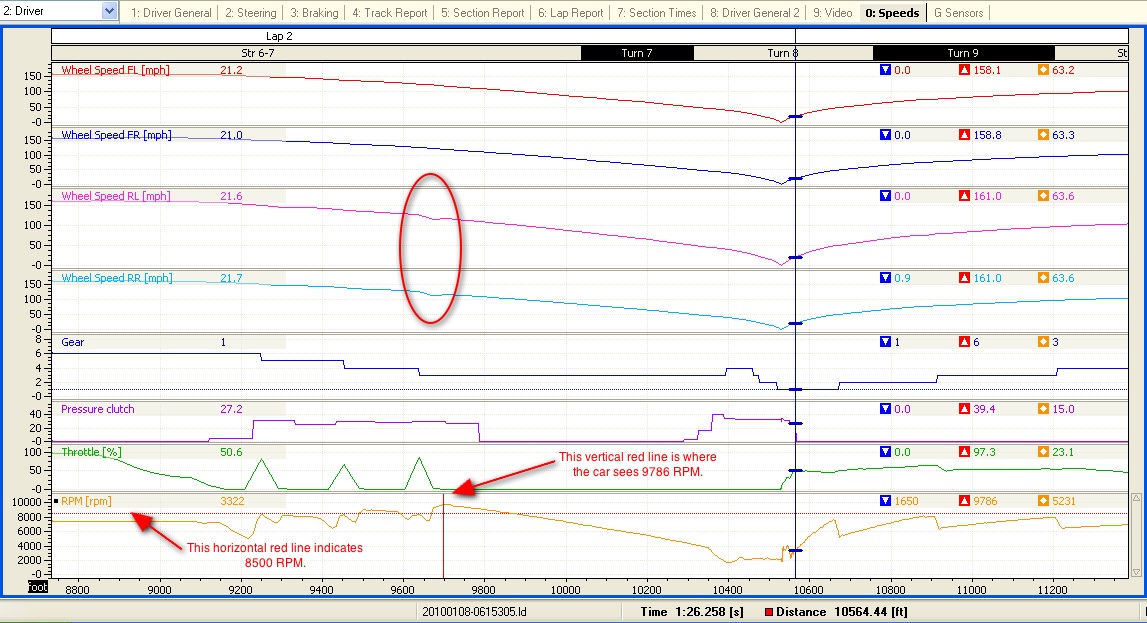Click the black selection marker beside RPM label
The height and width of the screenshot is (623, 1147).
[x=56, y=502]
